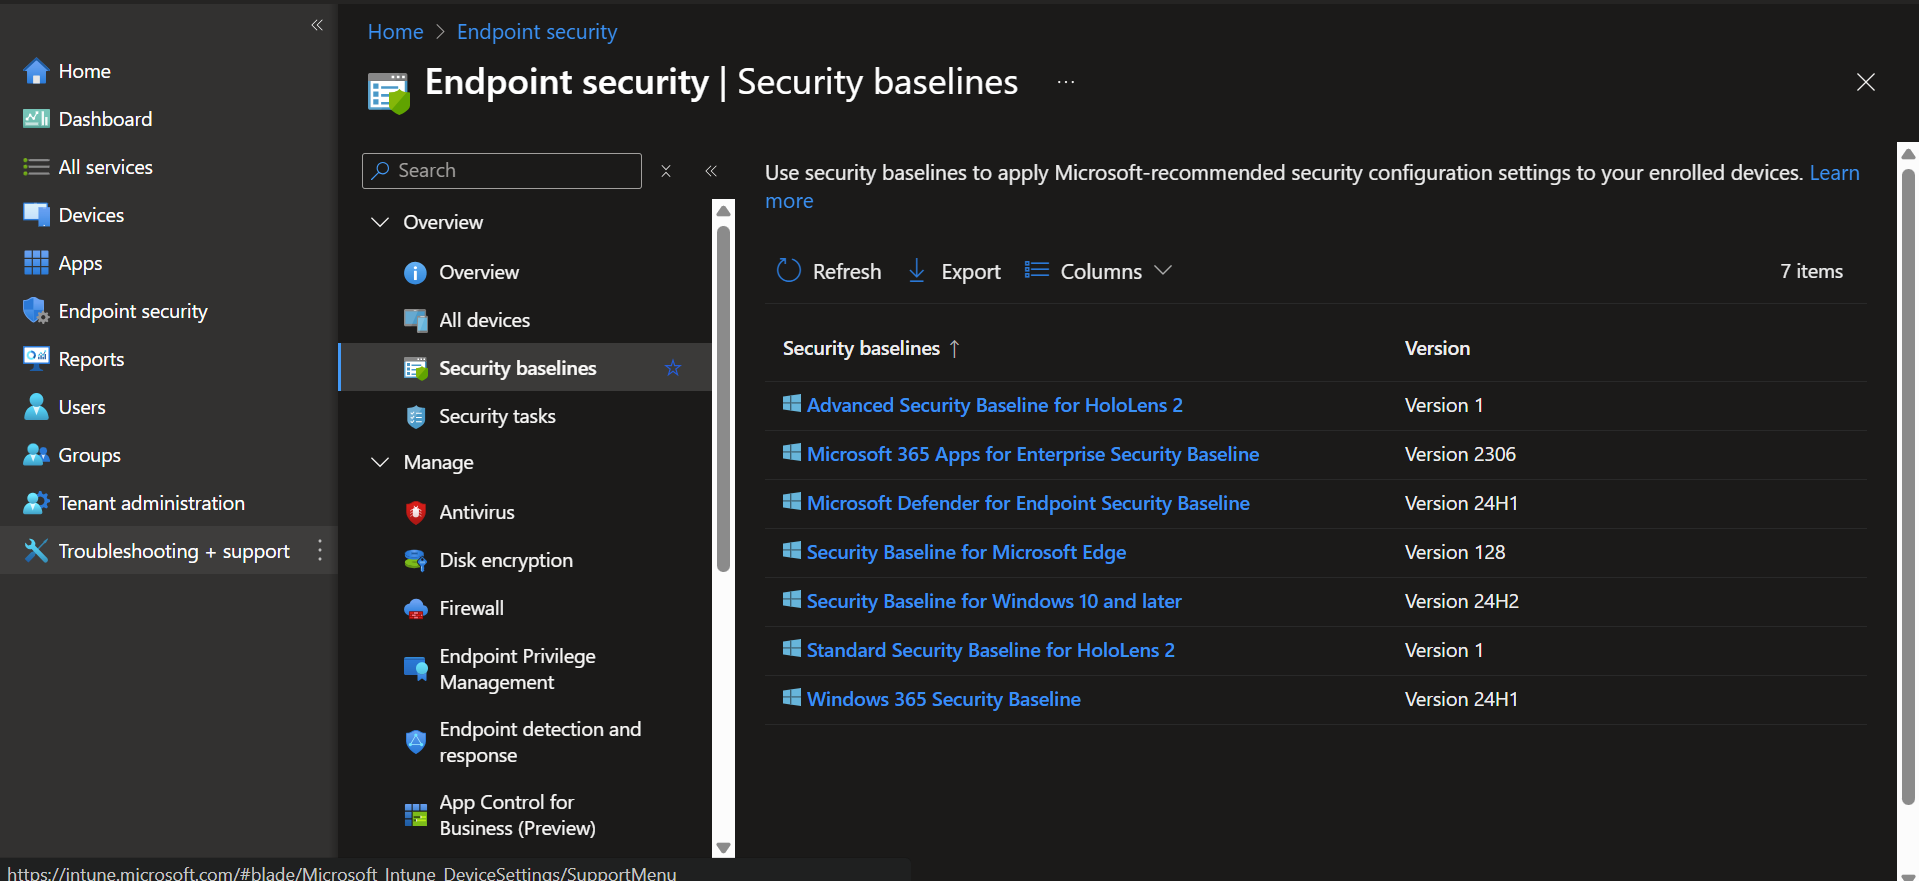Select Security baselines menu item
The height and width of the screenshot is (881, 1919).
(518, 368)
